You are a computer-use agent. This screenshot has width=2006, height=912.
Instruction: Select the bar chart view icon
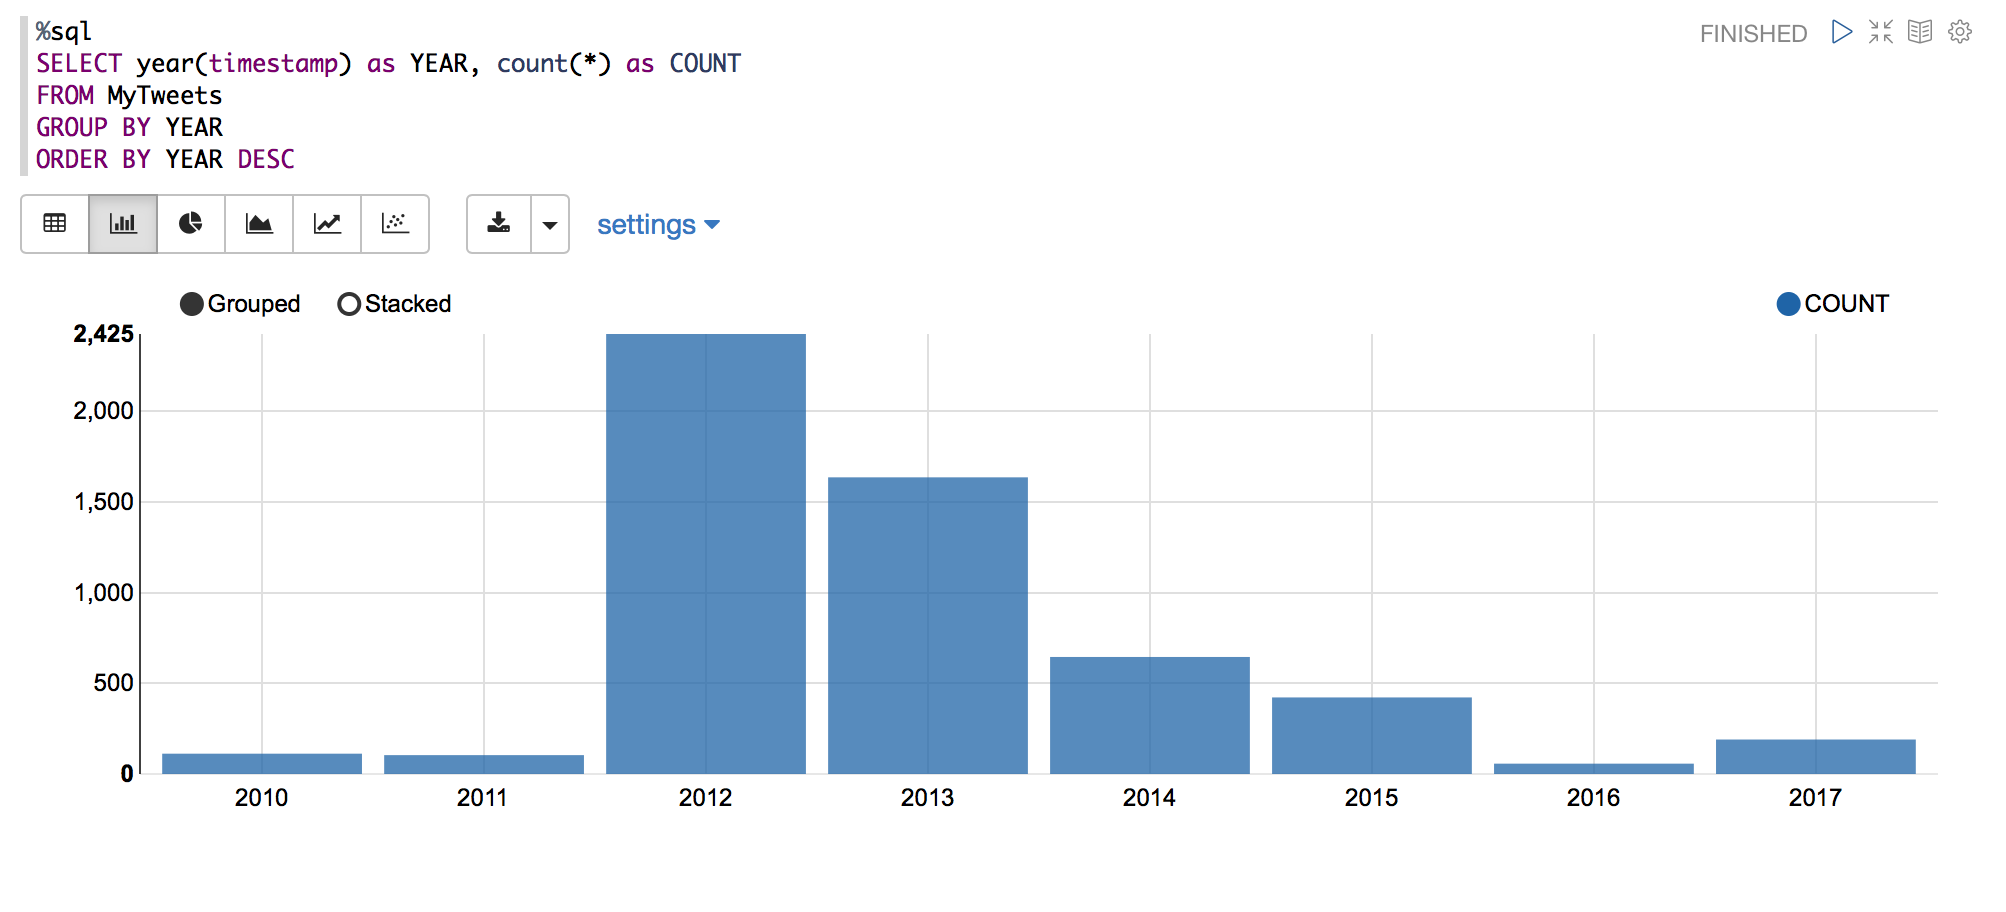pyautogui.click(x=123, y=224)
